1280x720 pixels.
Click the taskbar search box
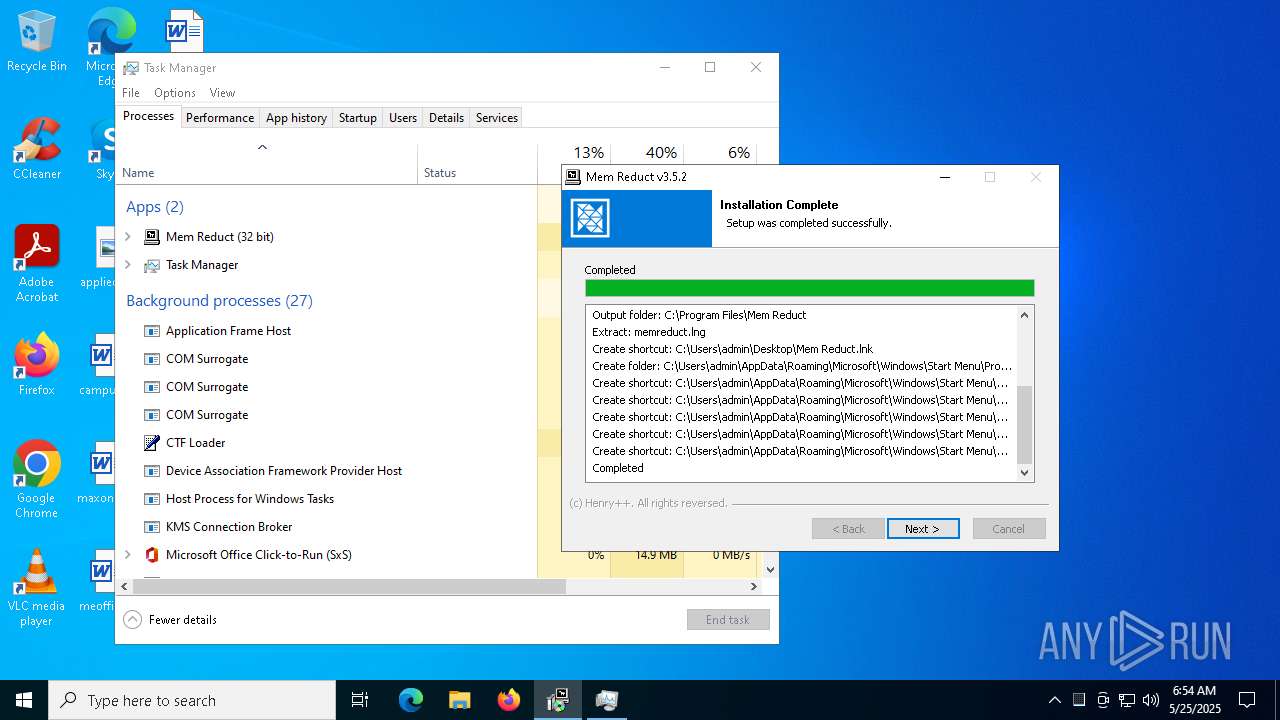(192, 700)
